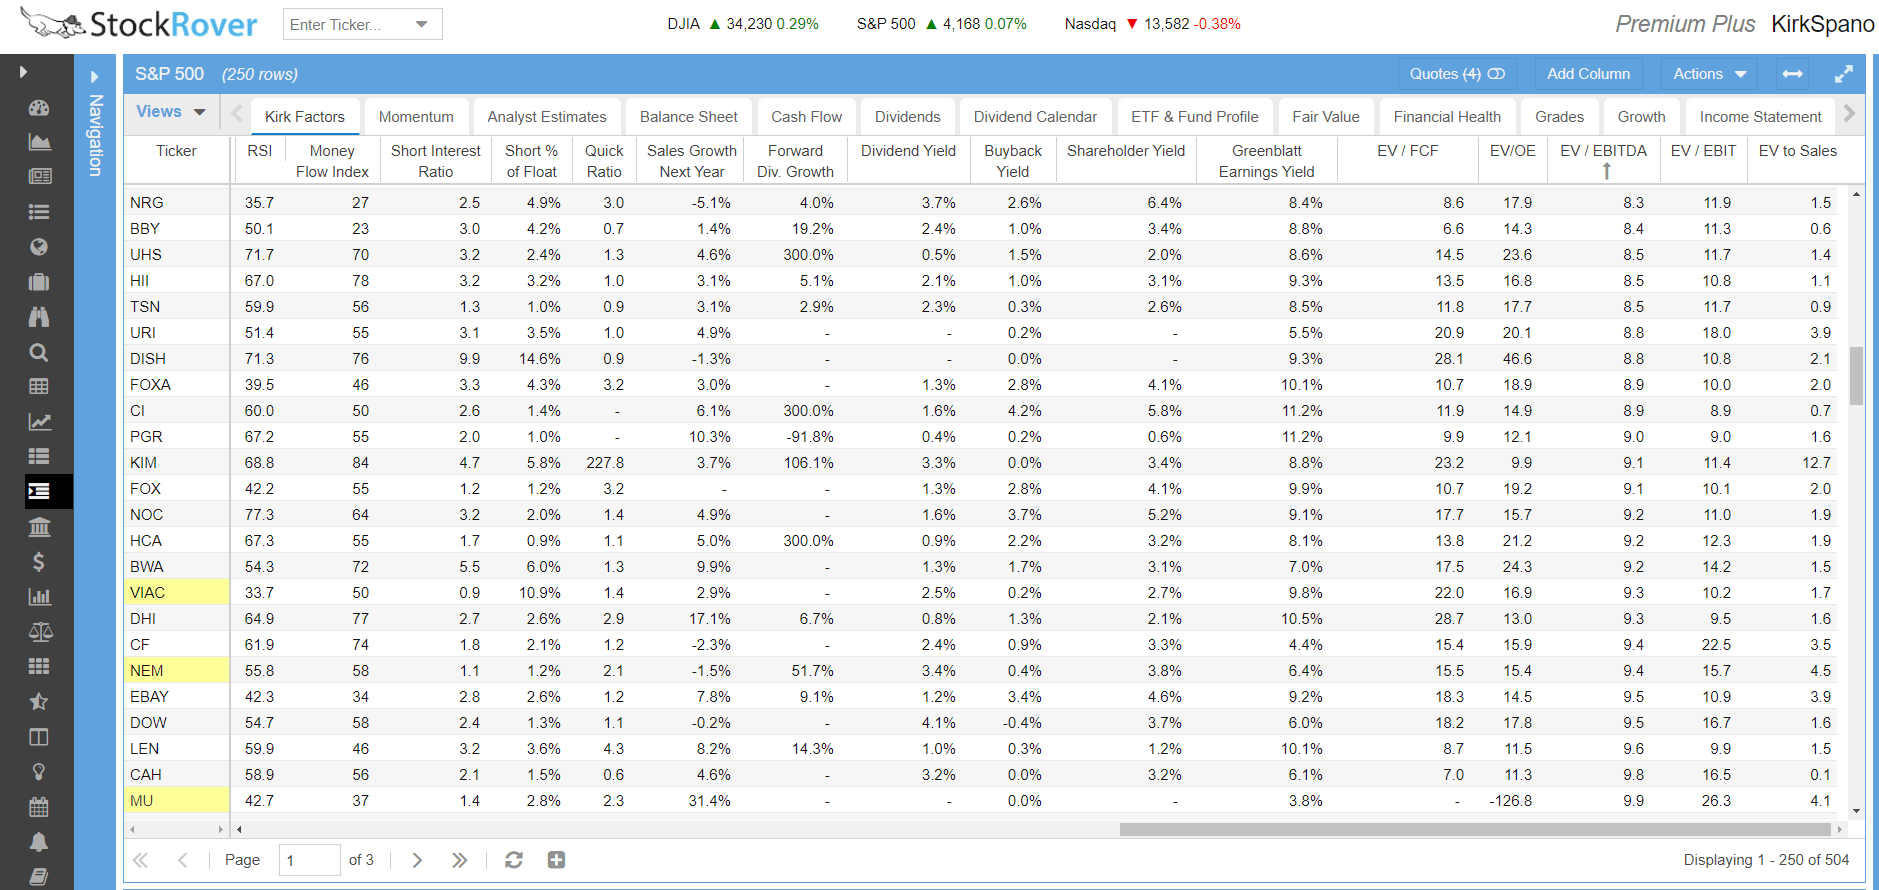Screen dimensions: 1879x890
Task: Show earlier view tabs to the left
Action: pos(237,114)
